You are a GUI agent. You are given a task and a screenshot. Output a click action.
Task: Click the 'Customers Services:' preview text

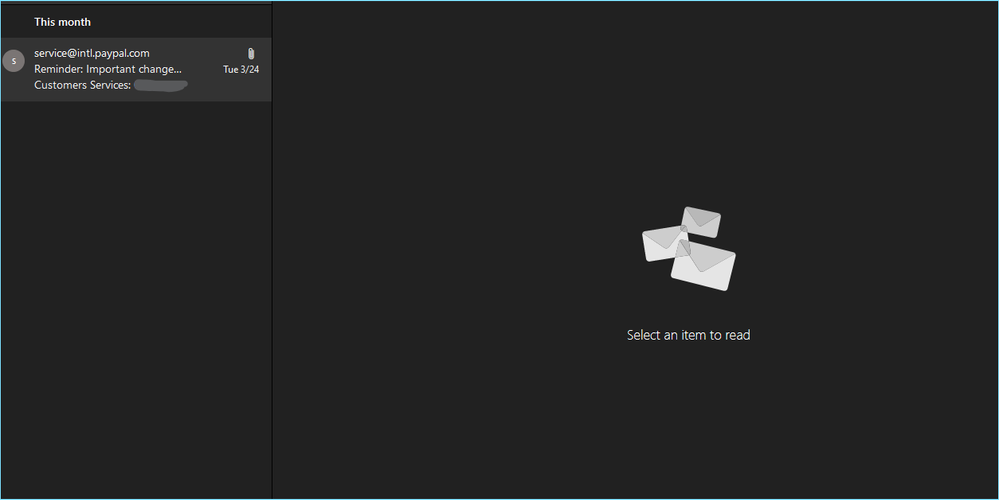[82, 85]
